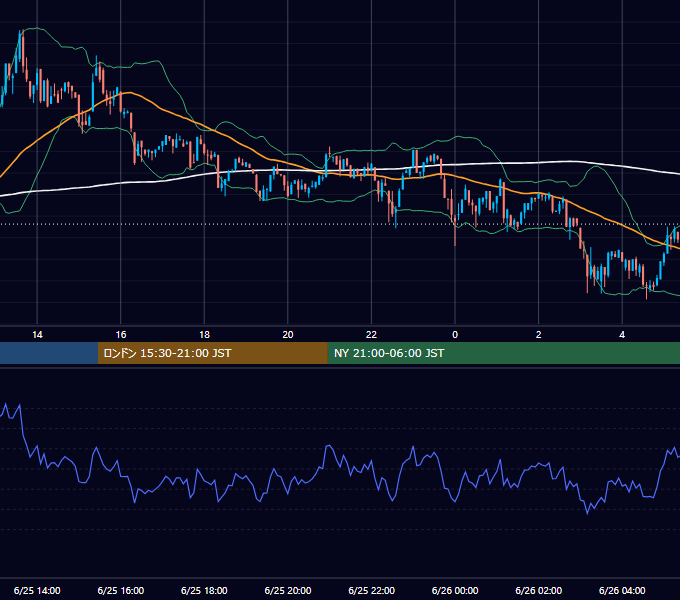Click the blue session bar before London
This screenshot has width=680, height=600.
click(x=49, y=353)
